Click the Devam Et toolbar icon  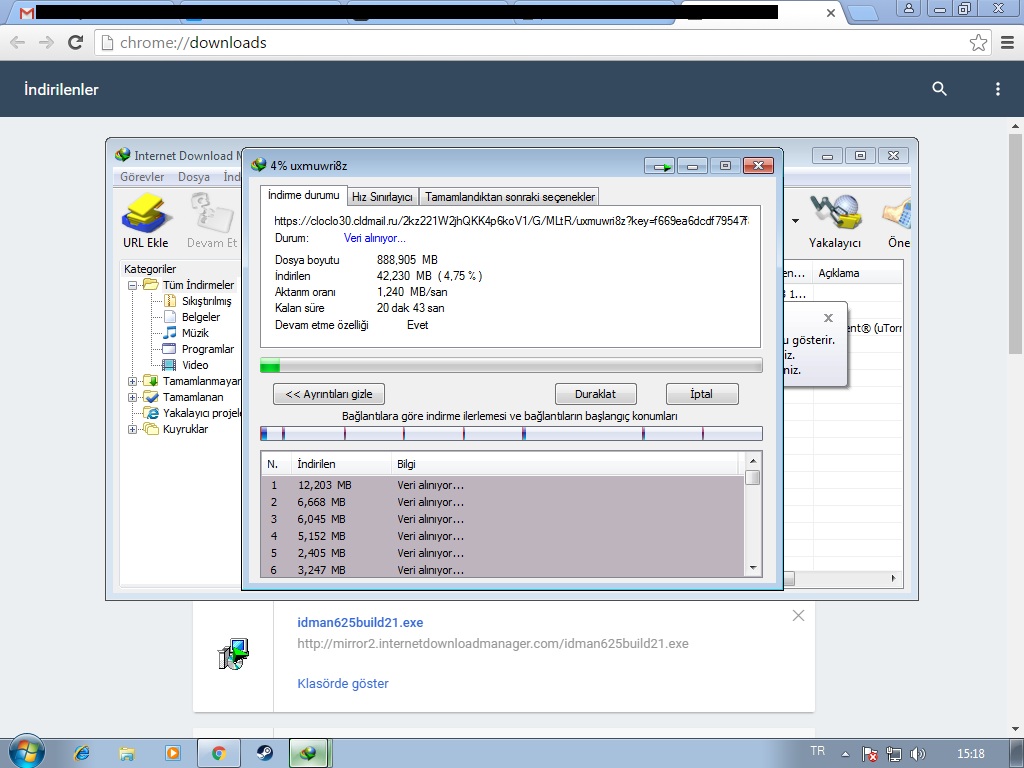tap(212, 213)
